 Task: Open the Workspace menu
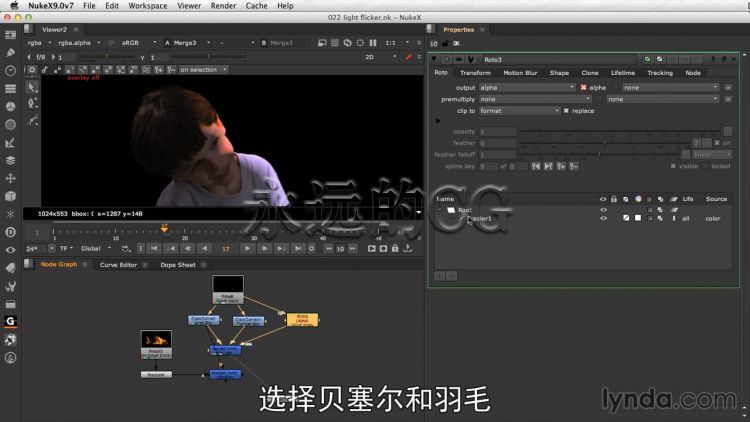pyautogui.click(x=148, y=6)
